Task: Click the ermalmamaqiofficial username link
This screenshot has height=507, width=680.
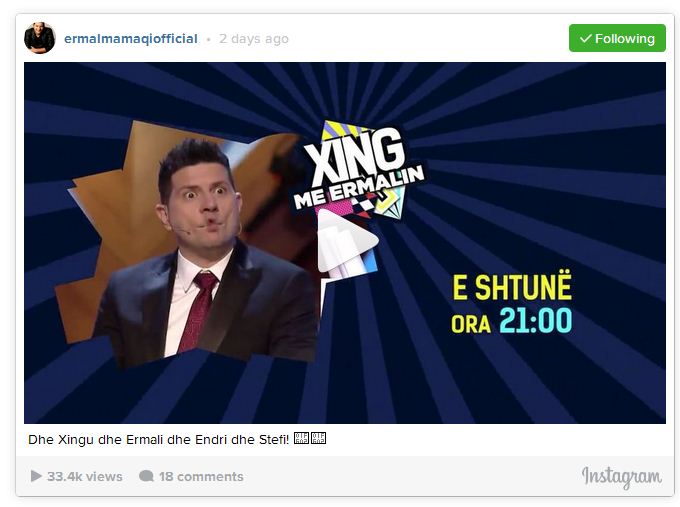Action: (x=131, y=39)
